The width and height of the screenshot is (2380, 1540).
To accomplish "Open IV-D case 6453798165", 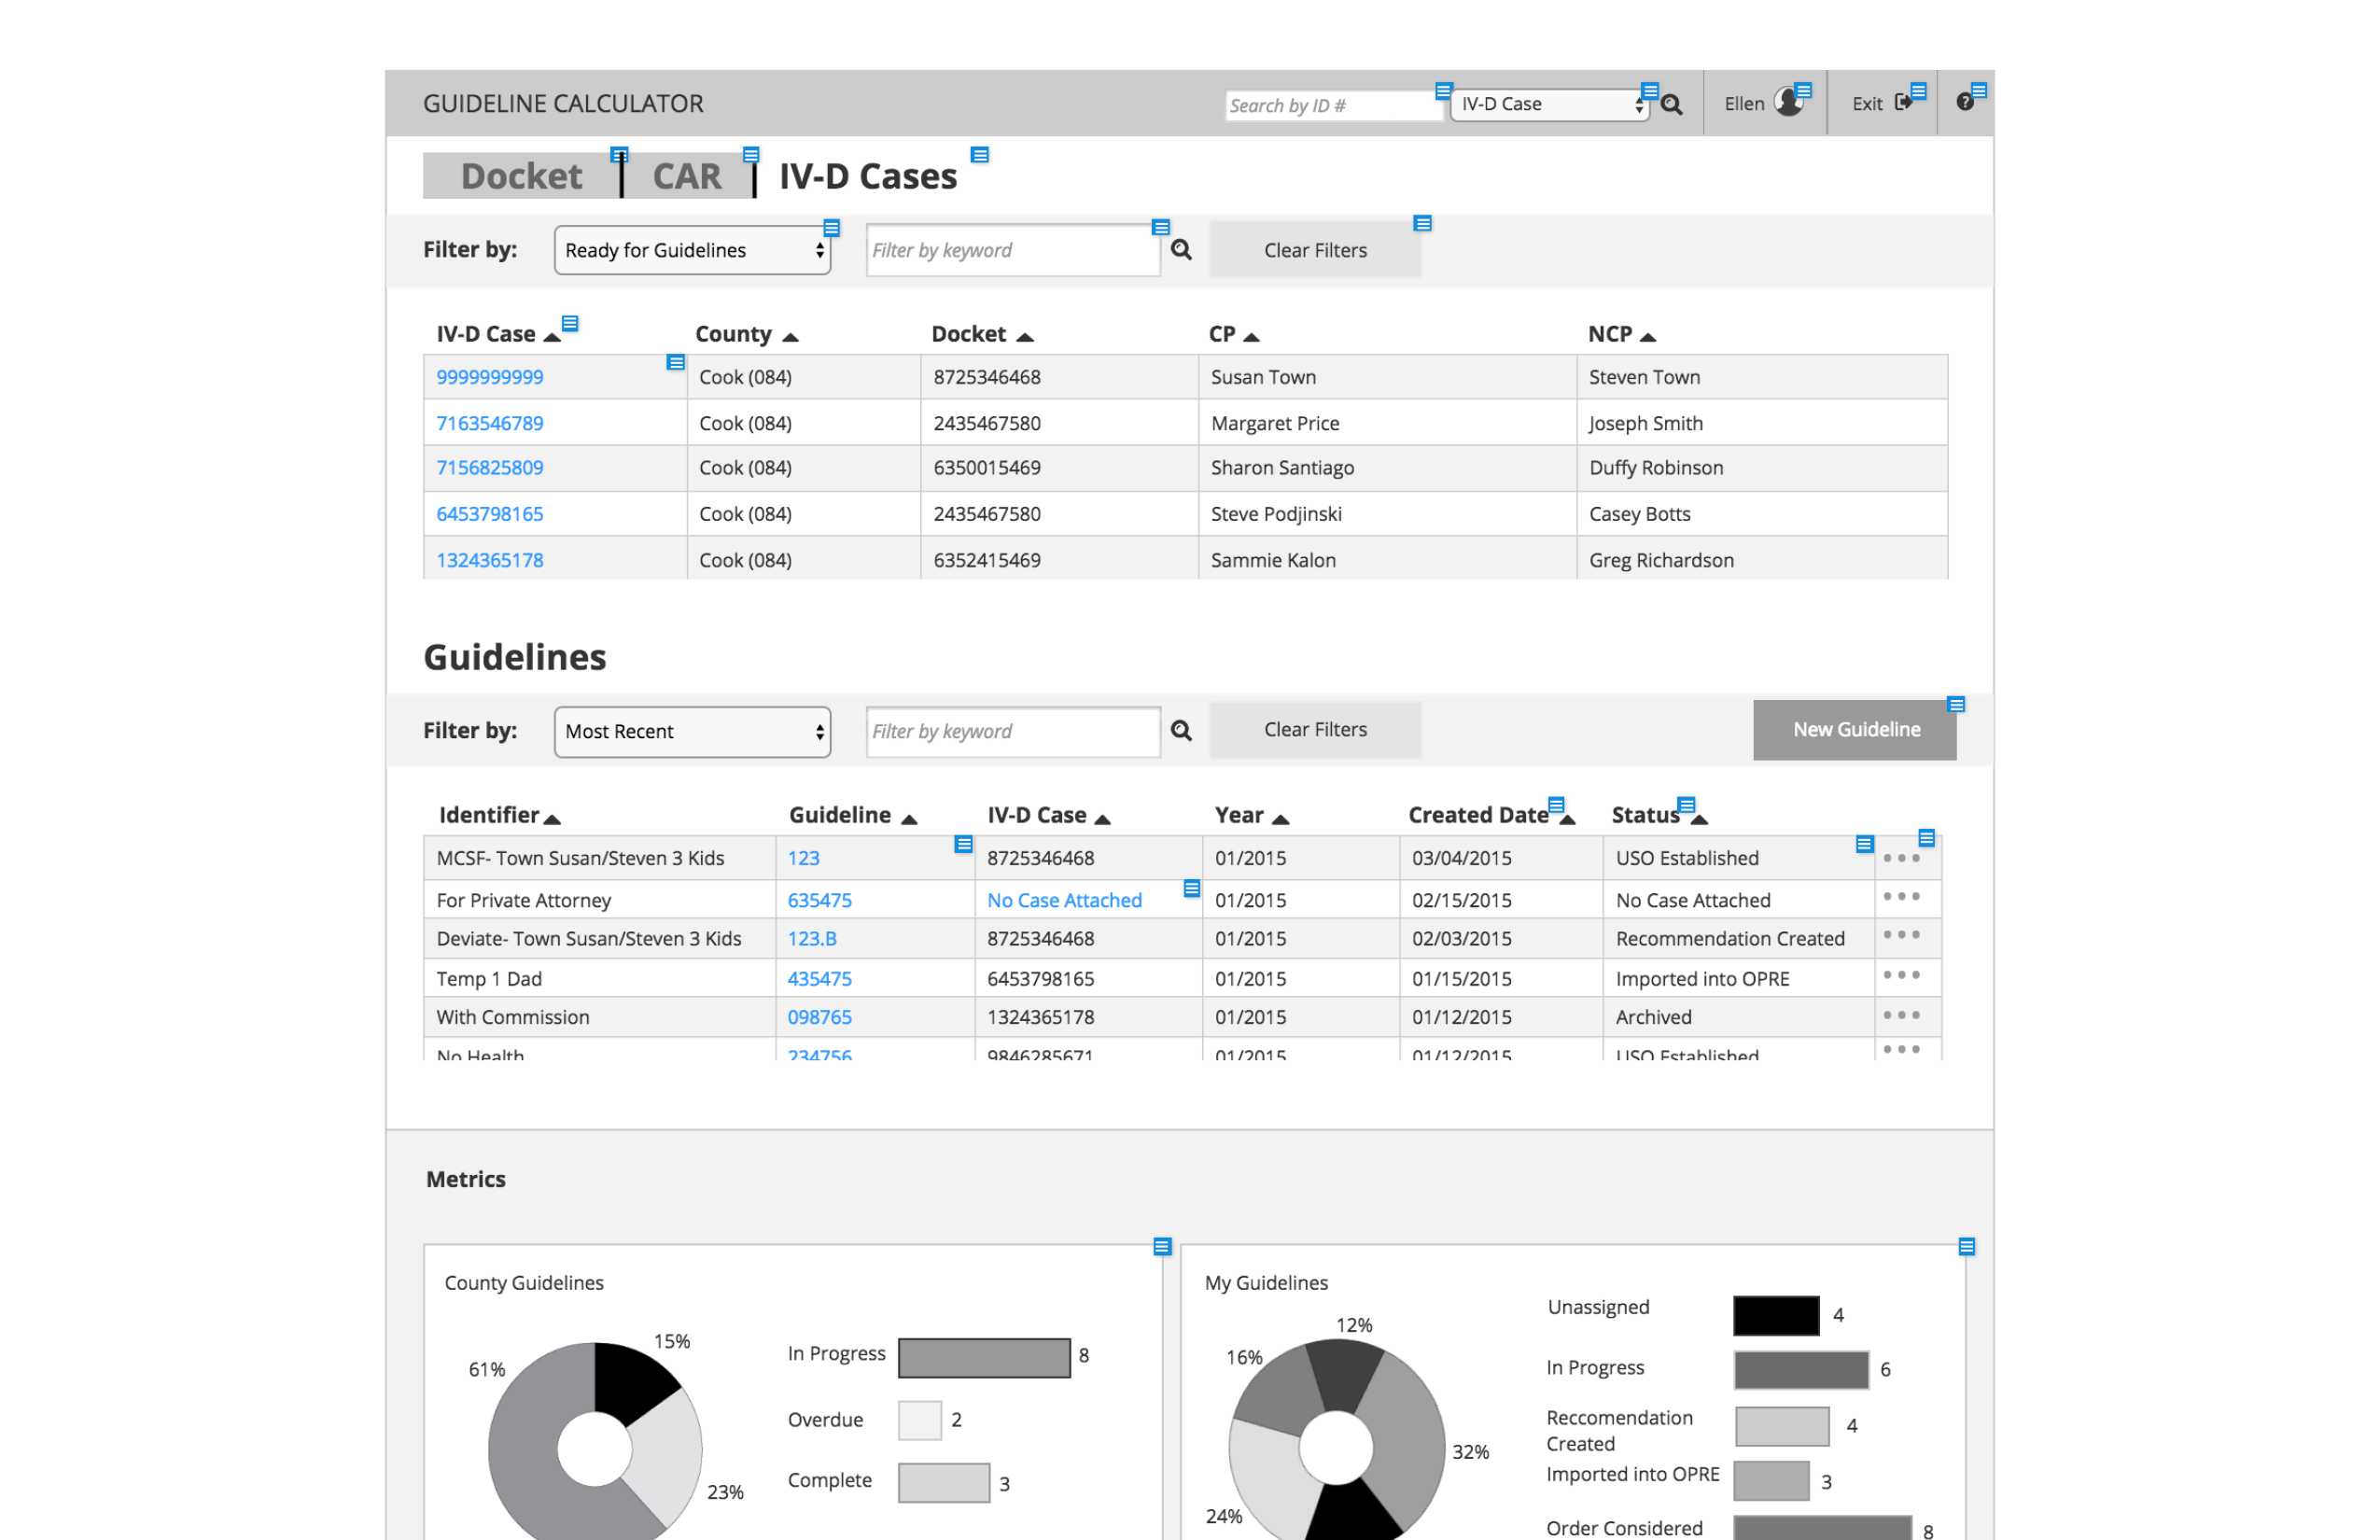I will 490,514.
